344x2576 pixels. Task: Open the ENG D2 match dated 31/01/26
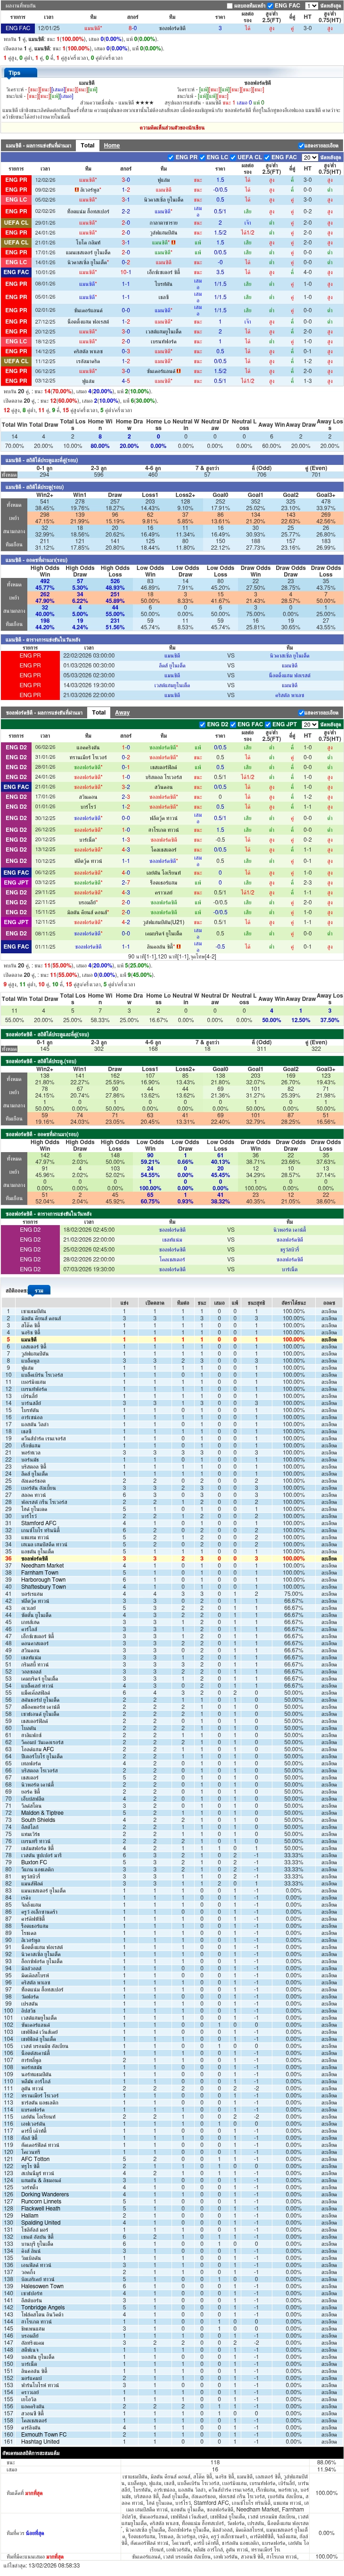point(172,757)
